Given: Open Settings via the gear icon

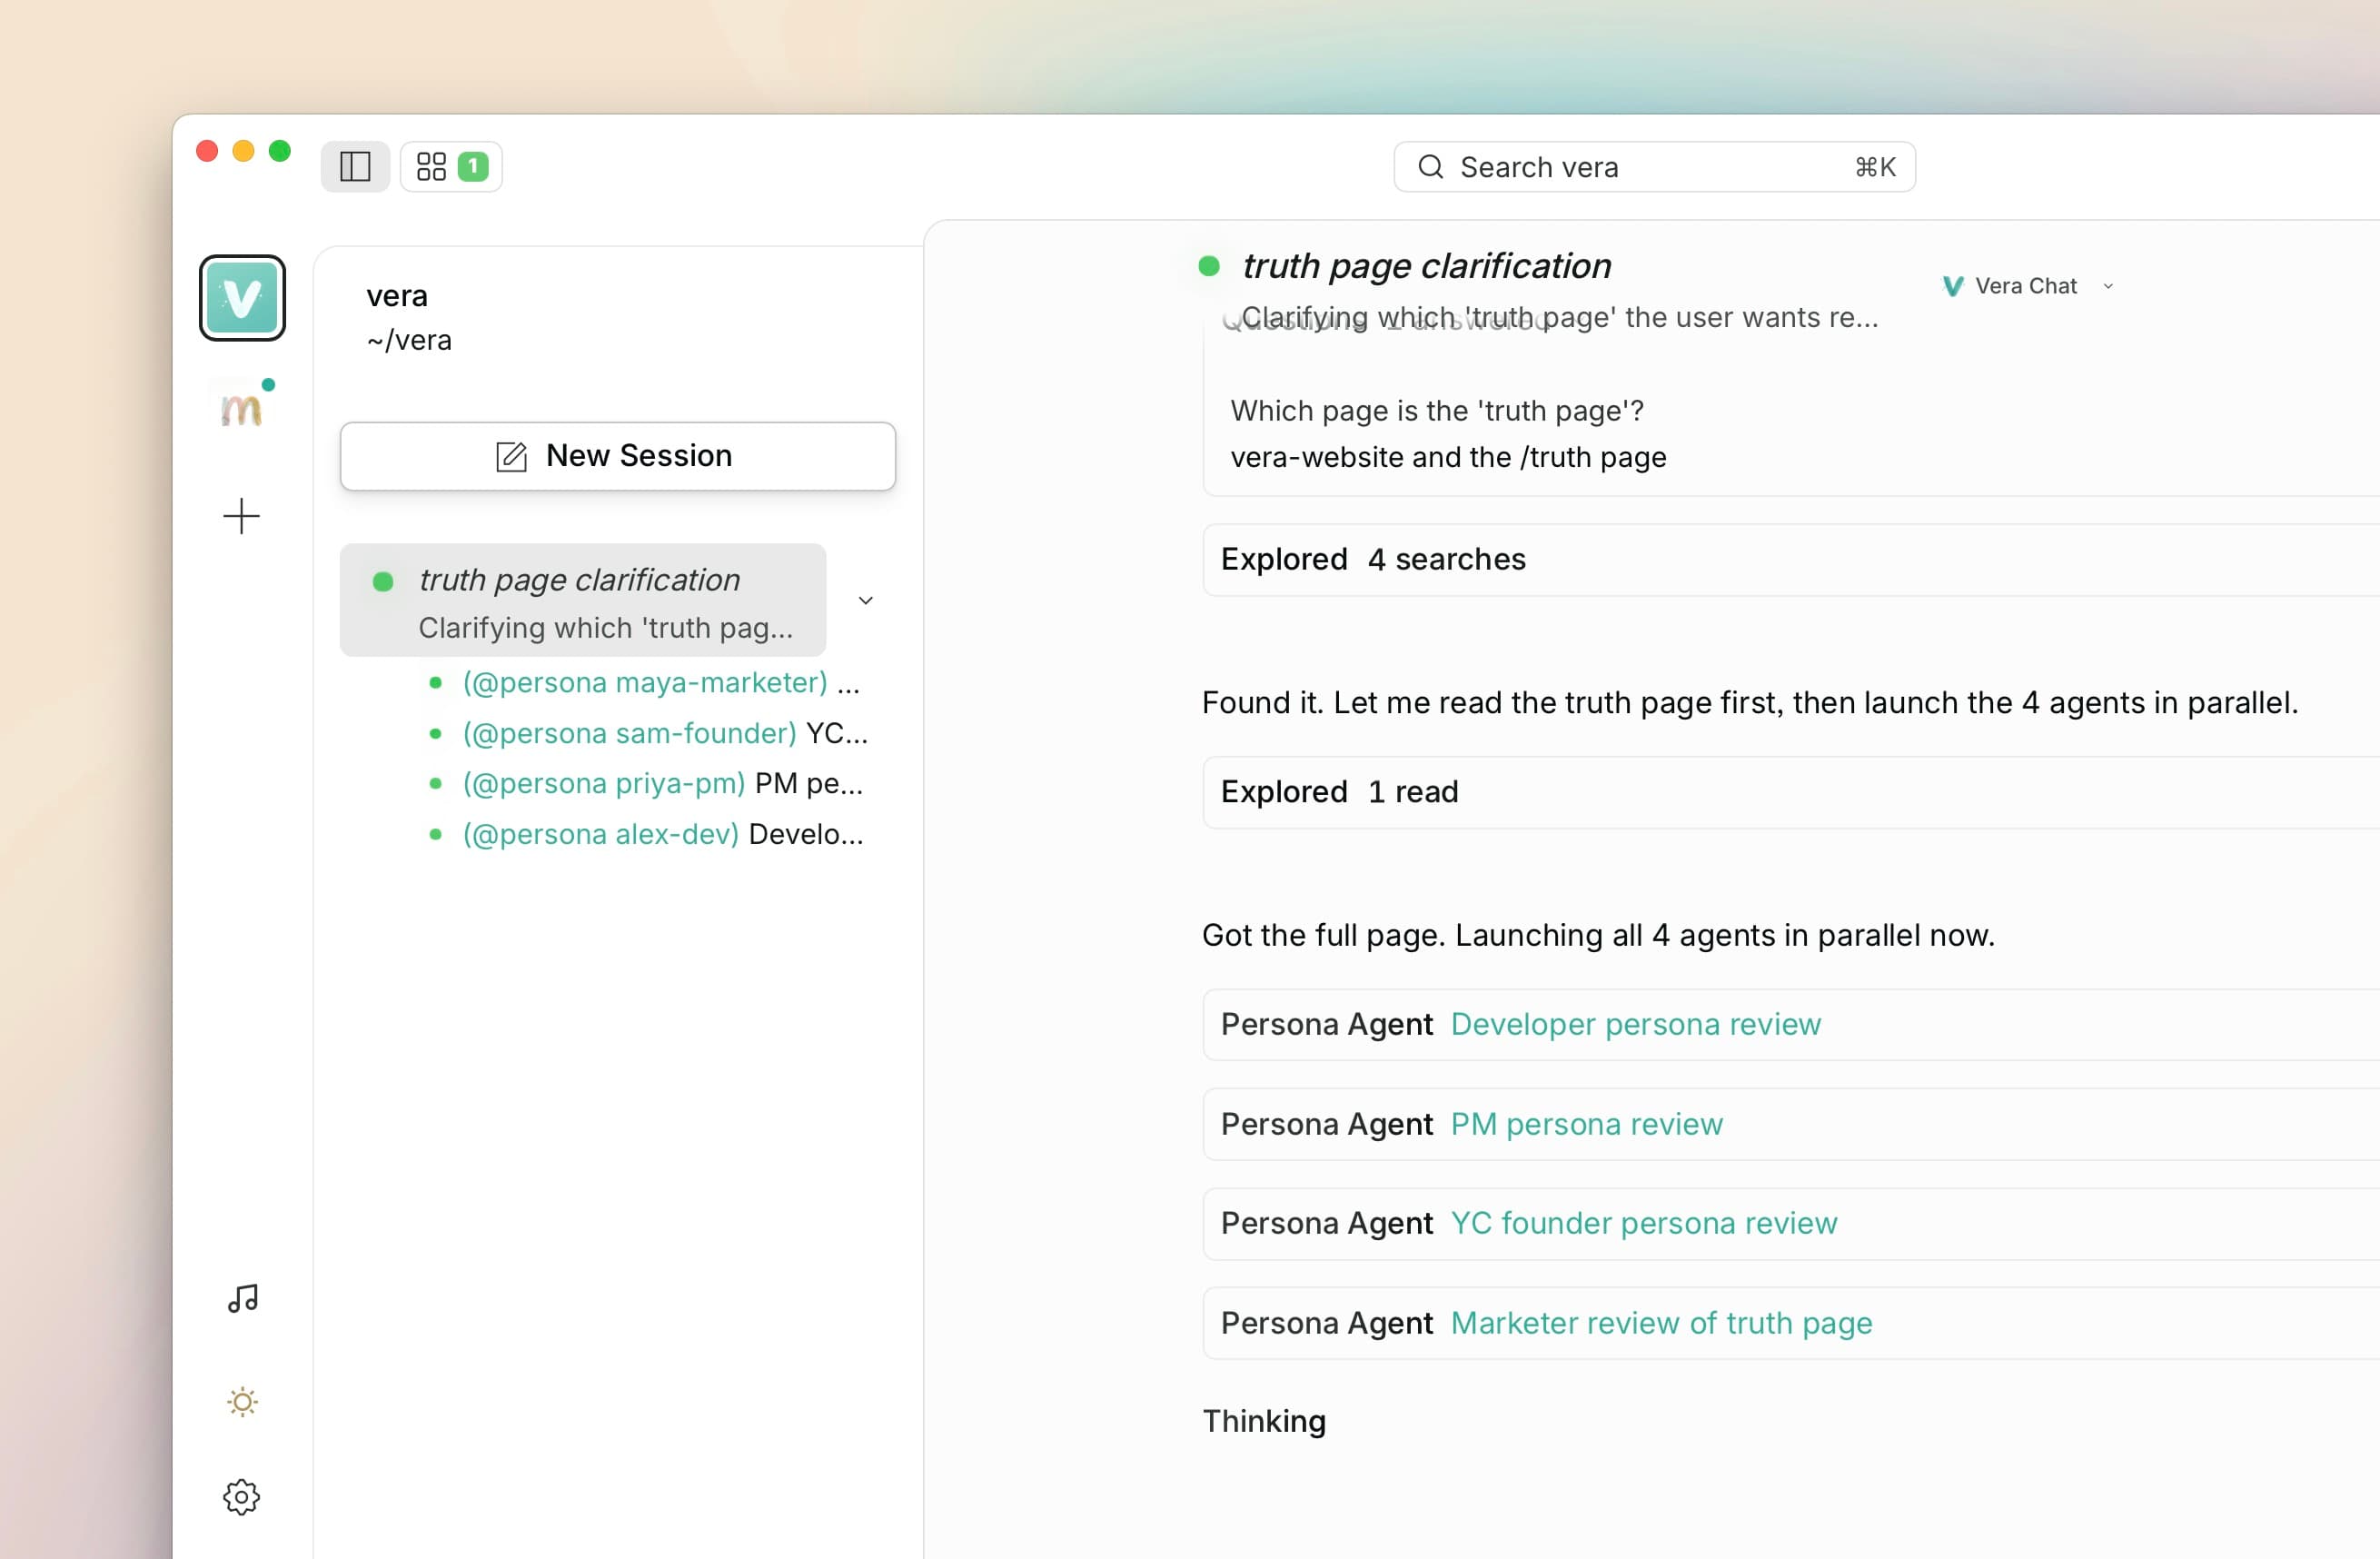Looking at the screenshot, I should [x=241, y=1497].
